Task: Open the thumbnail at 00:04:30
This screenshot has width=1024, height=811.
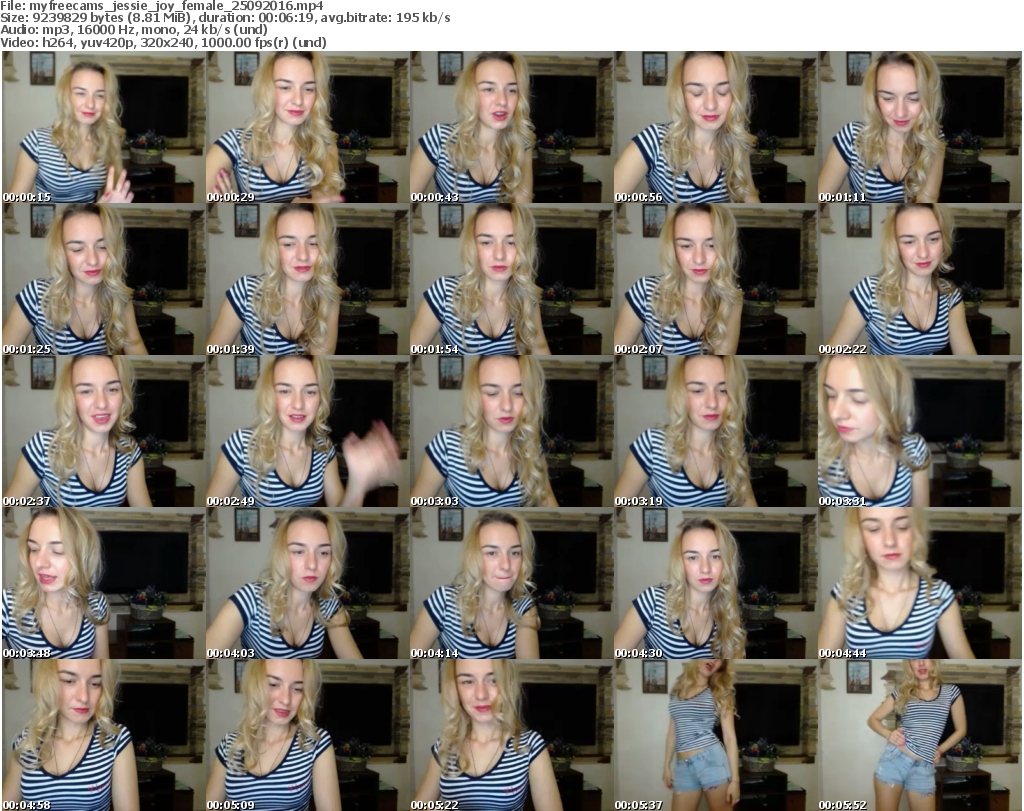Action: coord(715,583)
